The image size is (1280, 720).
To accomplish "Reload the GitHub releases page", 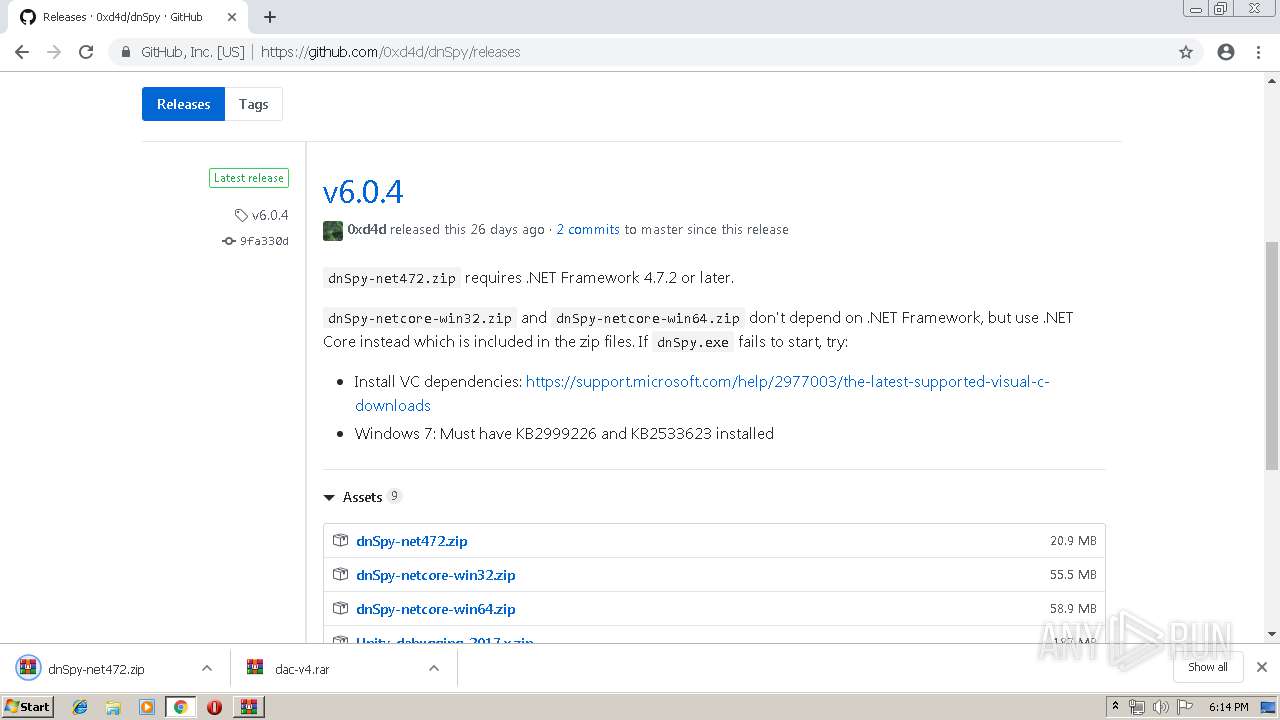I will (x=86, y=52).
